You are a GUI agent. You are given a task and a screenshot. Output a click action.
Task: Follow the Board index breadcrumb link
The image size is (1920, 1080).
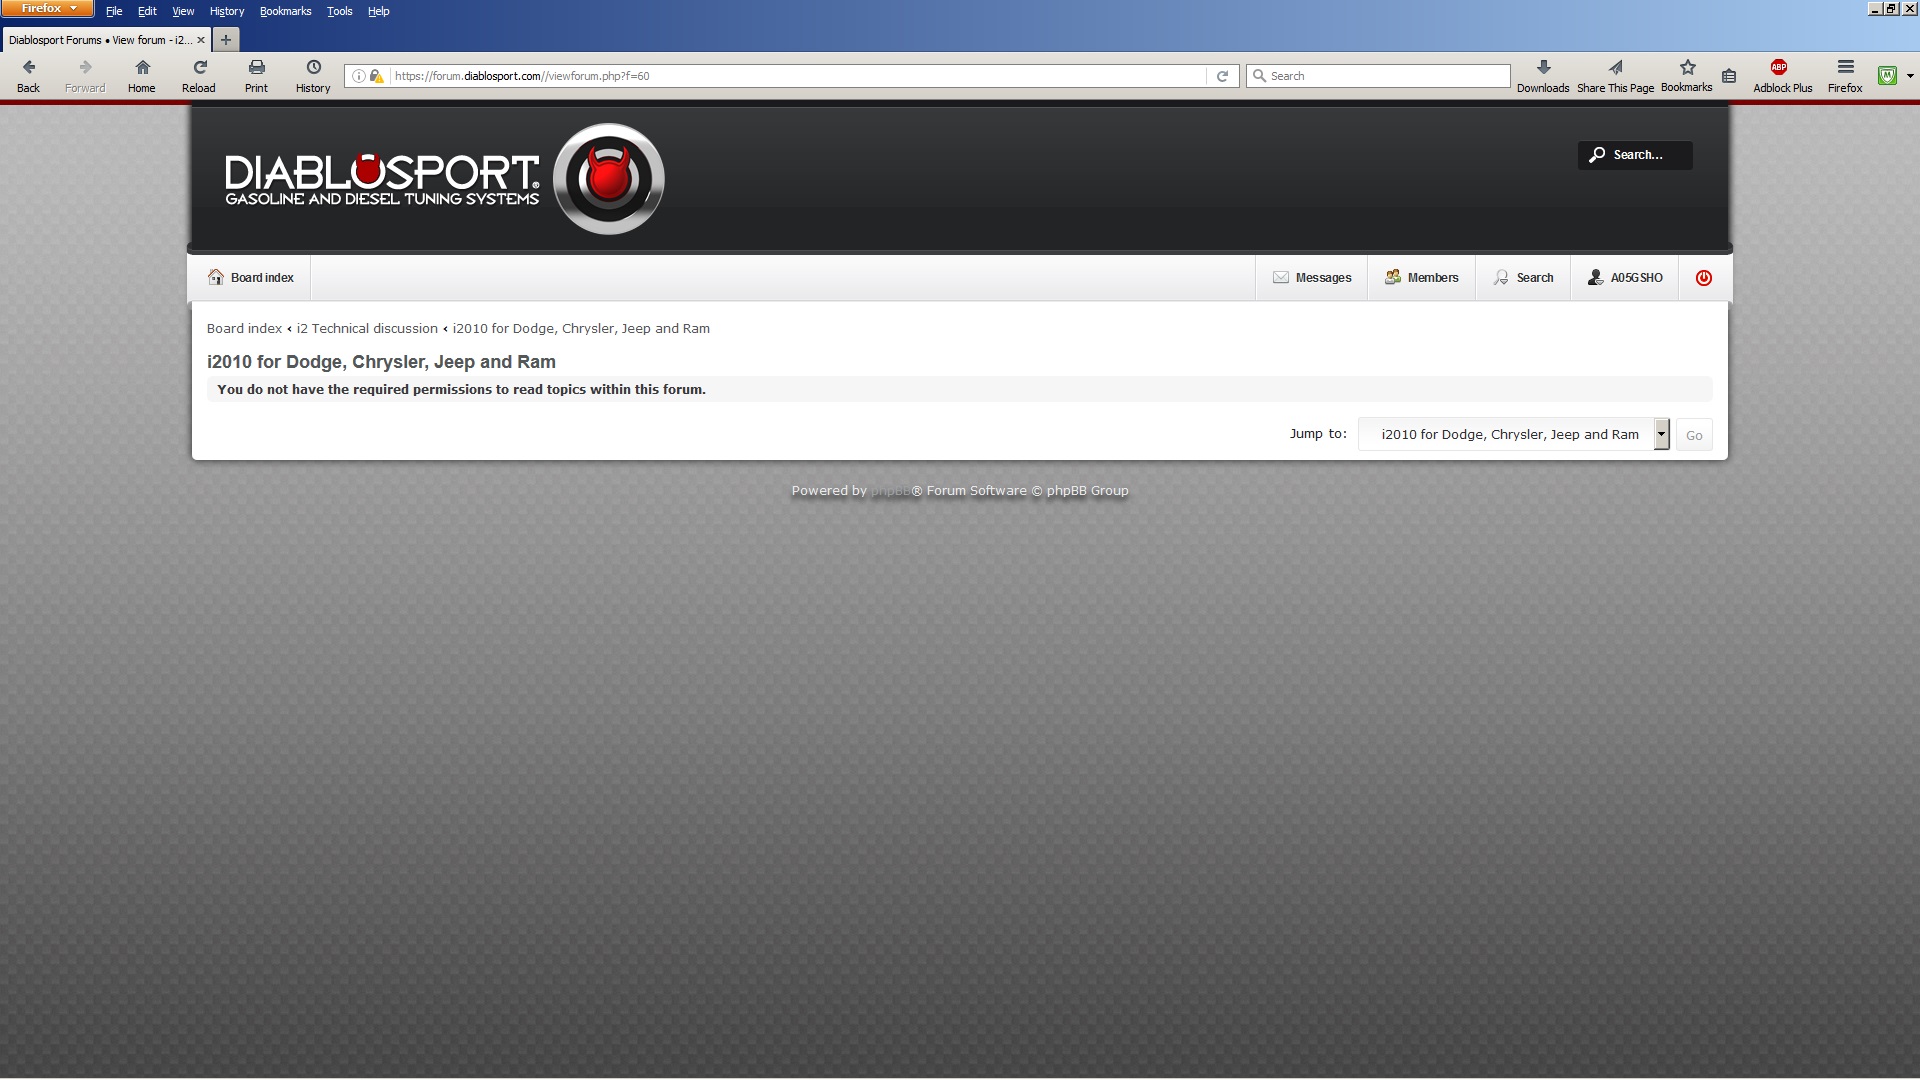[244, 328]
